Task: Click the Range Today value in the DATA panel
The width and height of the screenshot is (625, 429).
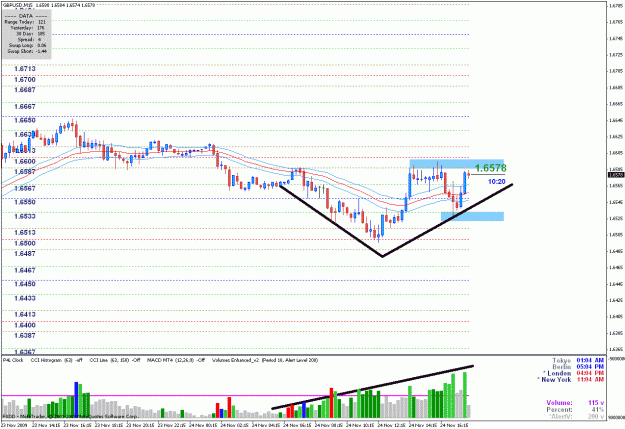Action: pos(42,22)
